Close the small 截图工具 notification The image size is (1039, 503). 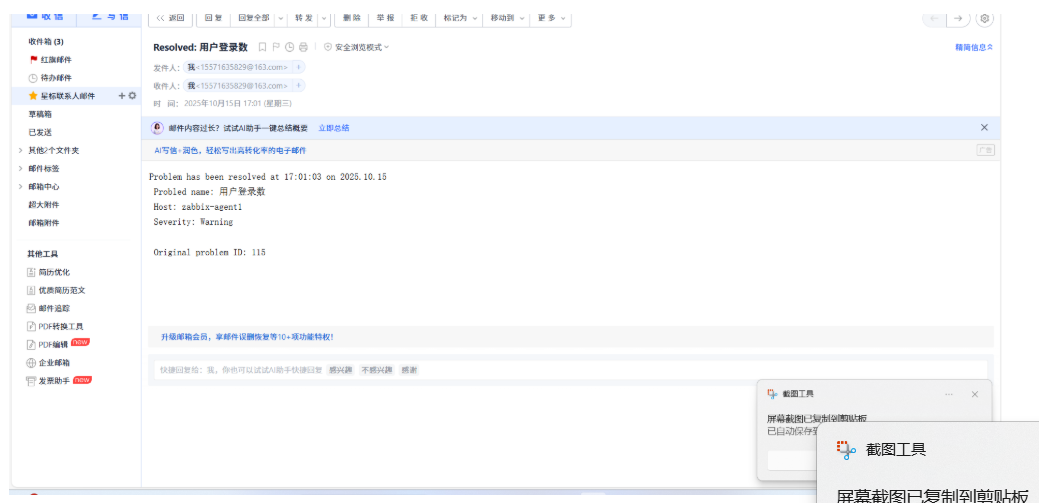pyautogui.click(x=975, y=394)
